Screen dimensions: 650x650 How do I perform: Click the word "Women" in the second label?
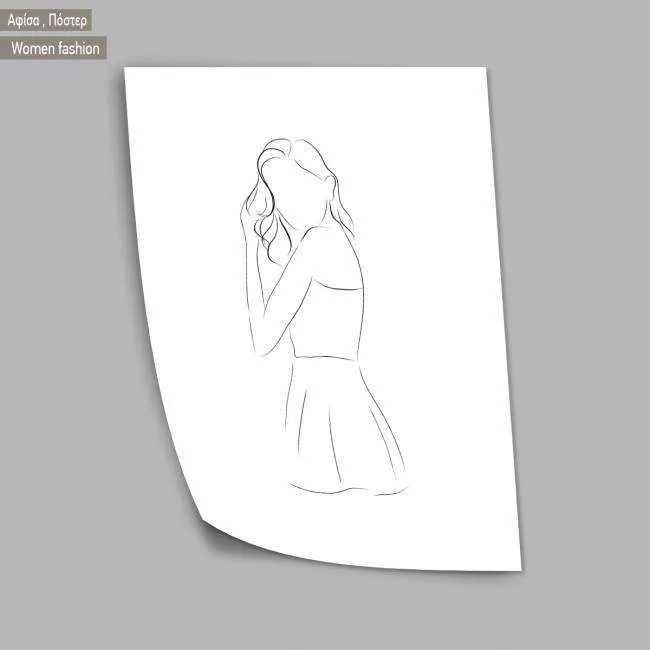32,48
